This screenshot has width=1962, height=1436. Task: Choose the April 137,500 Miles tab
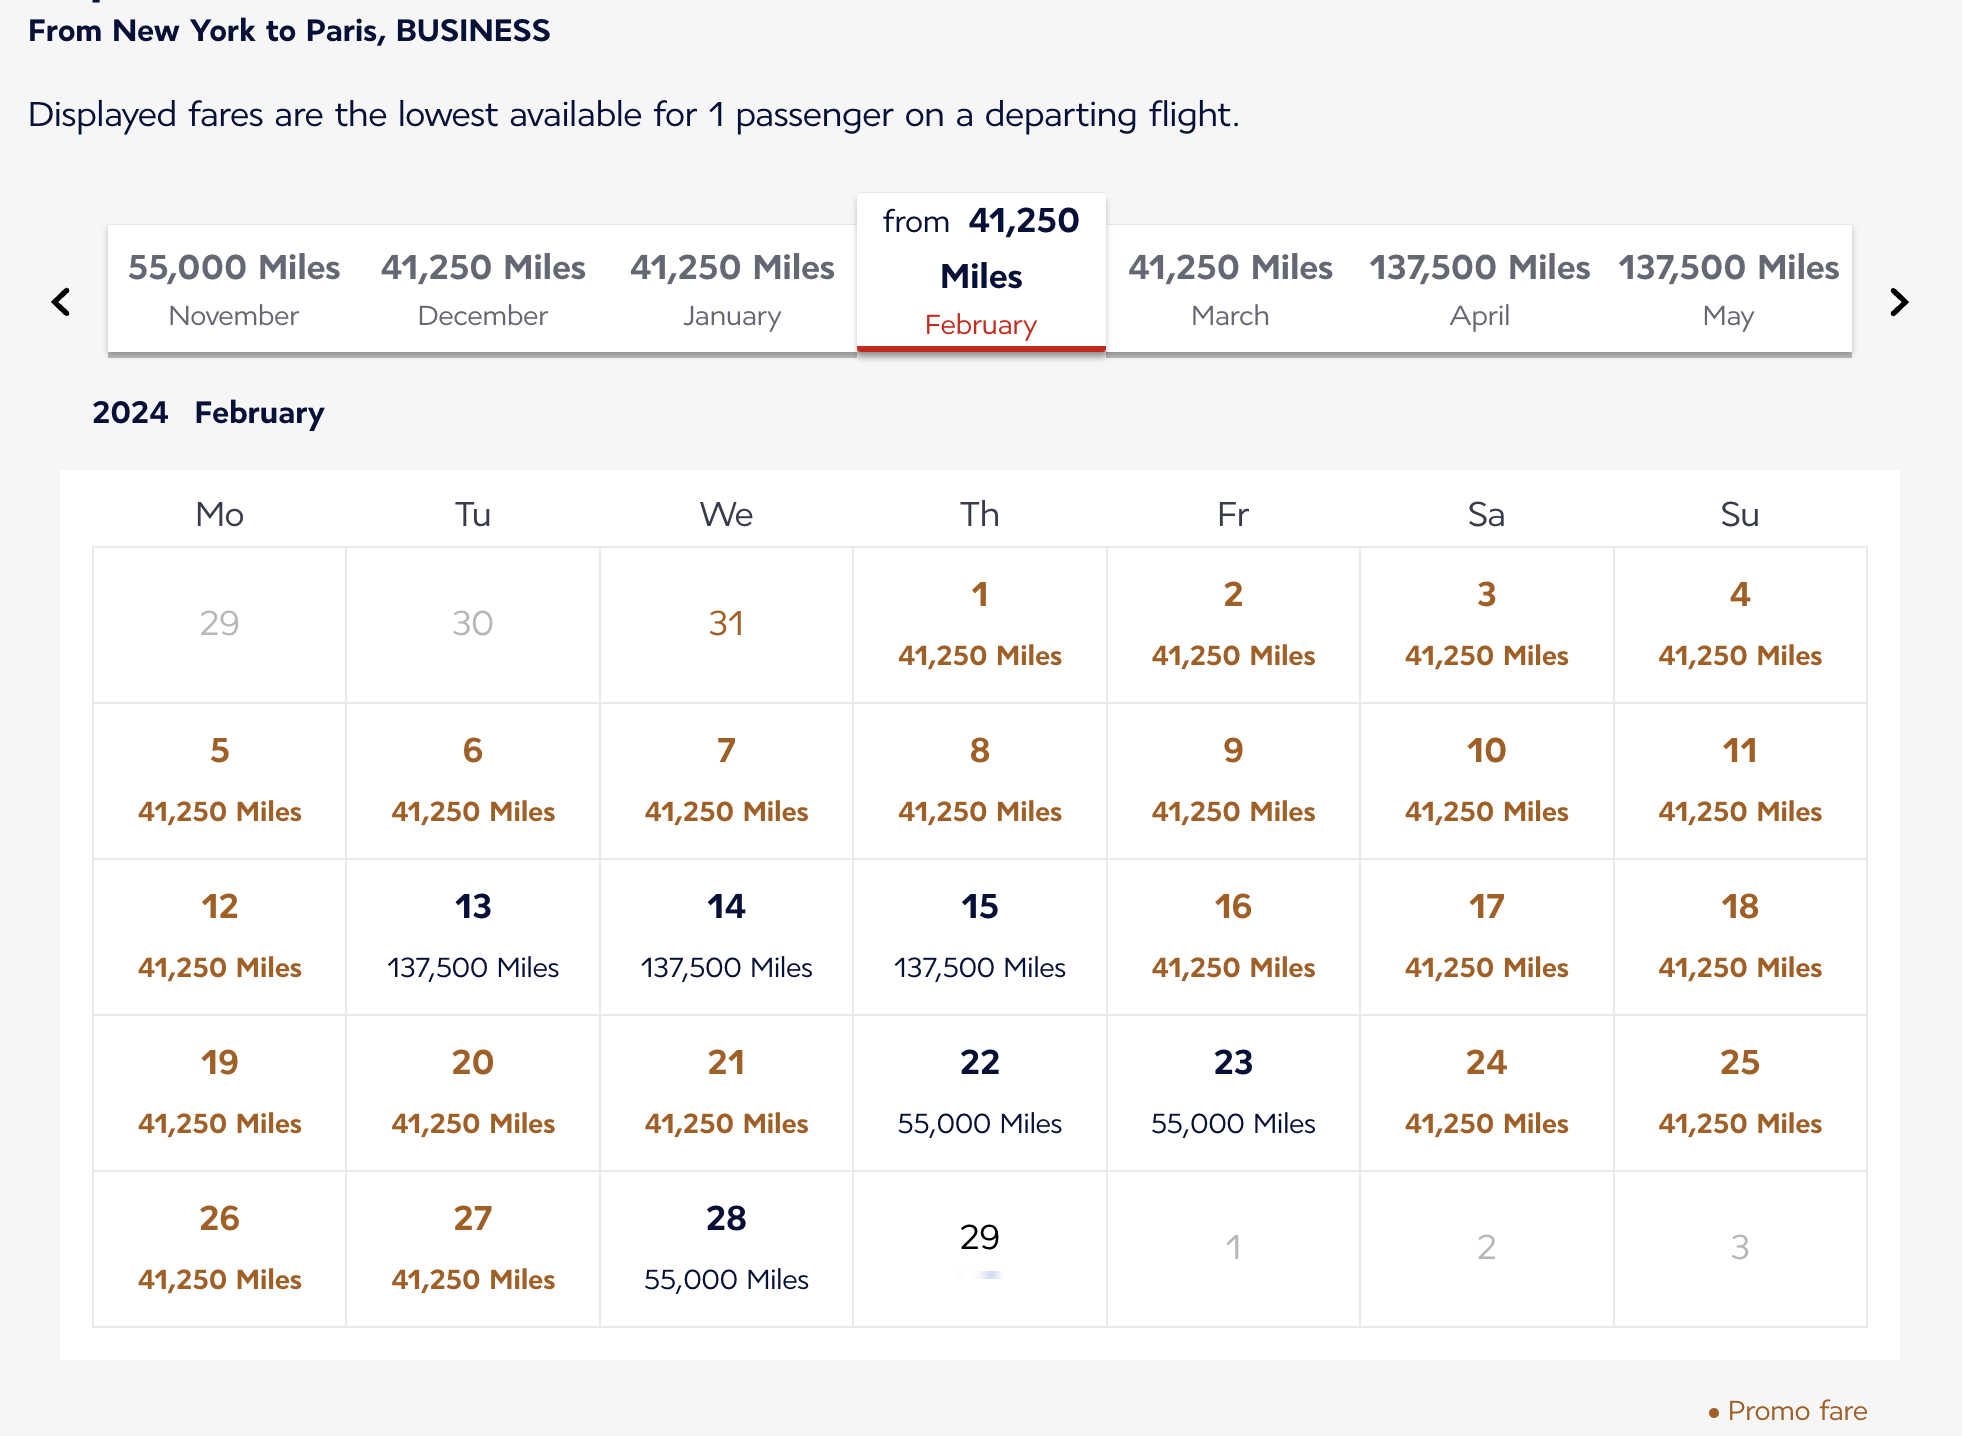1479,289
